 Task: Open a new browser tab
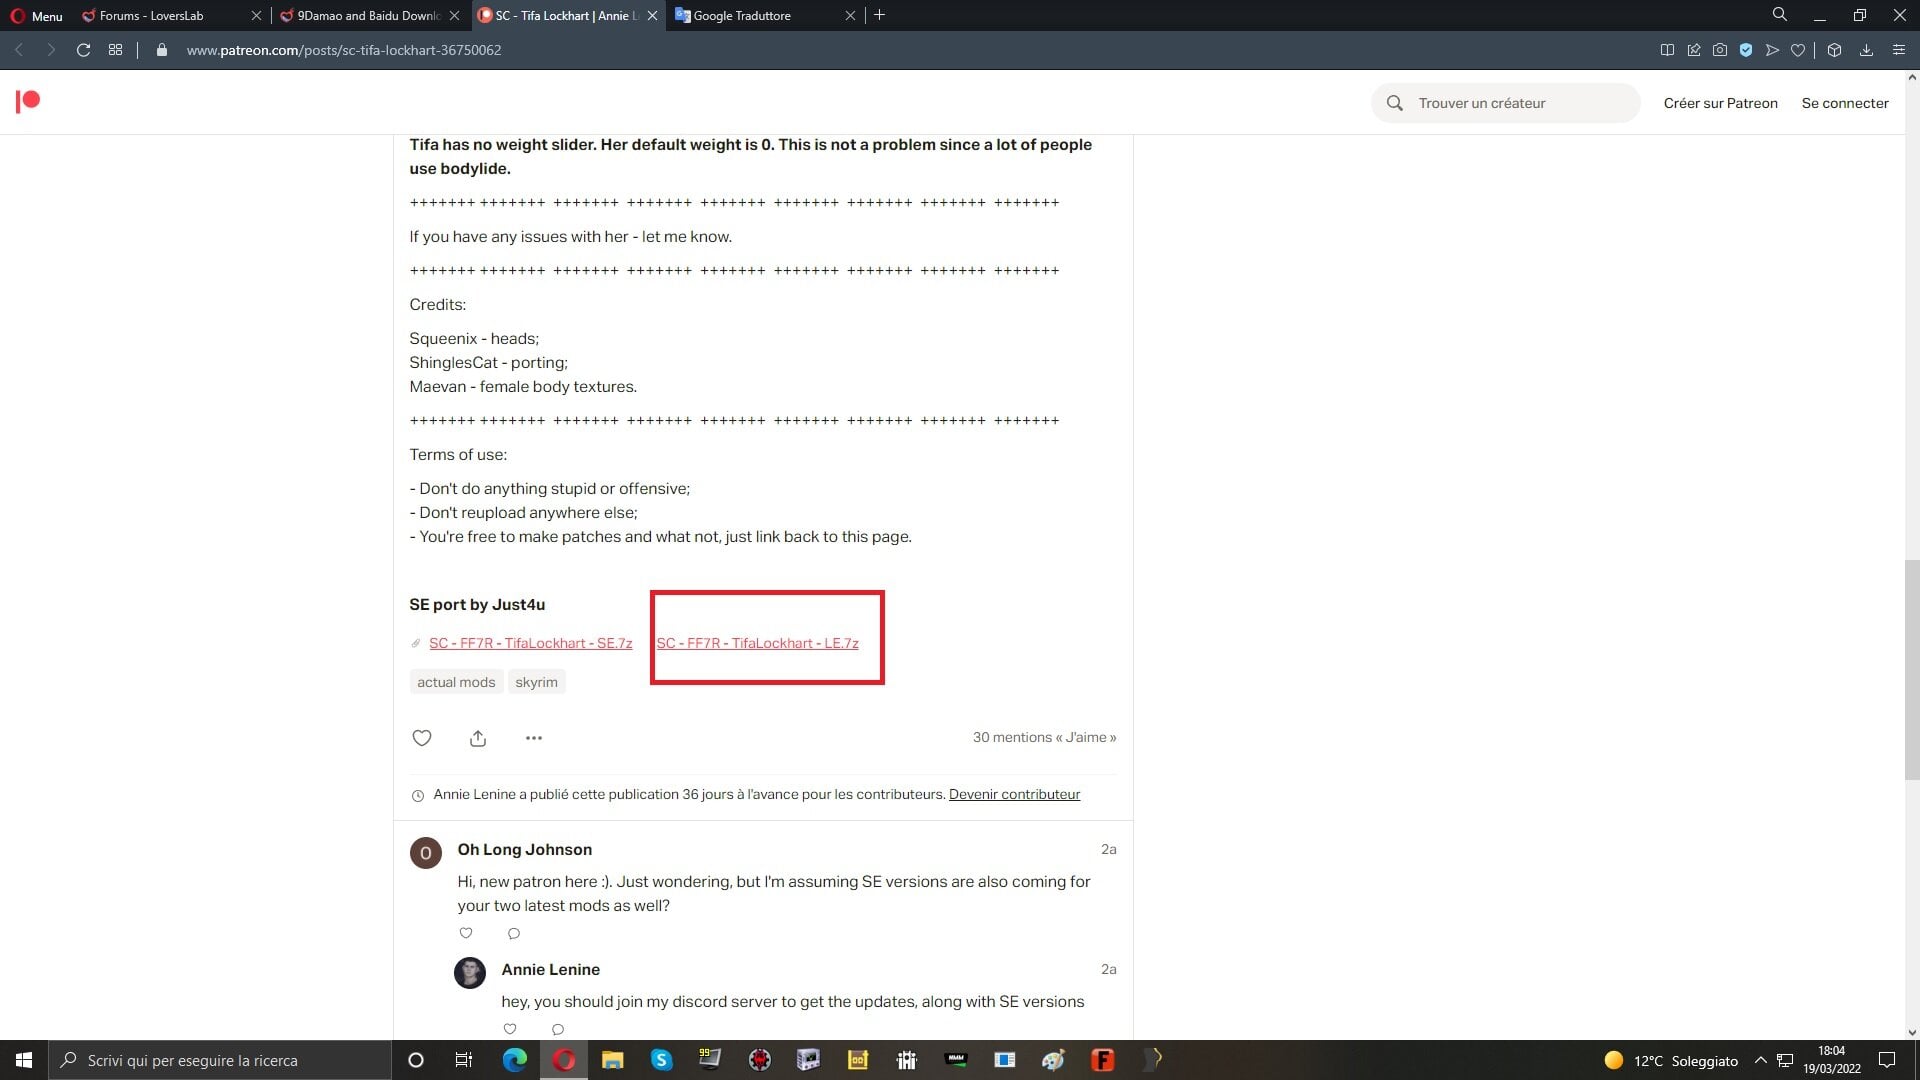click(x=880, y=15)
